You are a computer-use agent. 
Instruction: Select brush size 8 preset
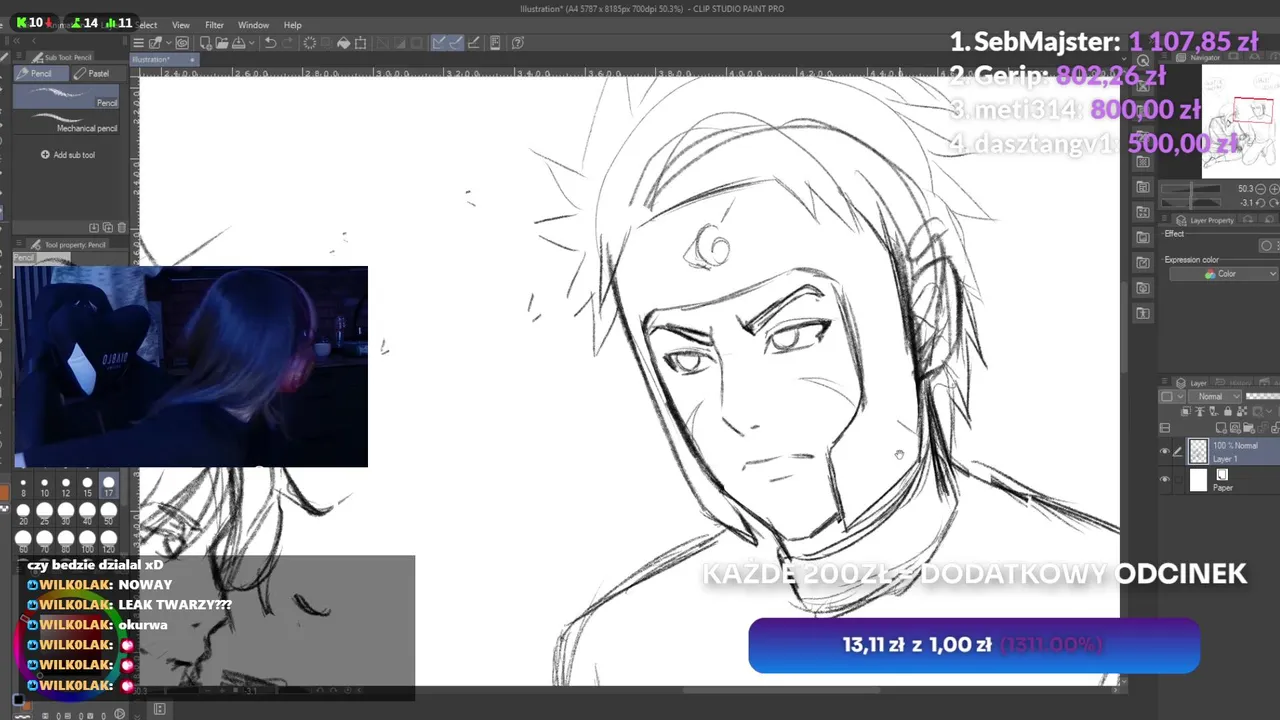23,486
